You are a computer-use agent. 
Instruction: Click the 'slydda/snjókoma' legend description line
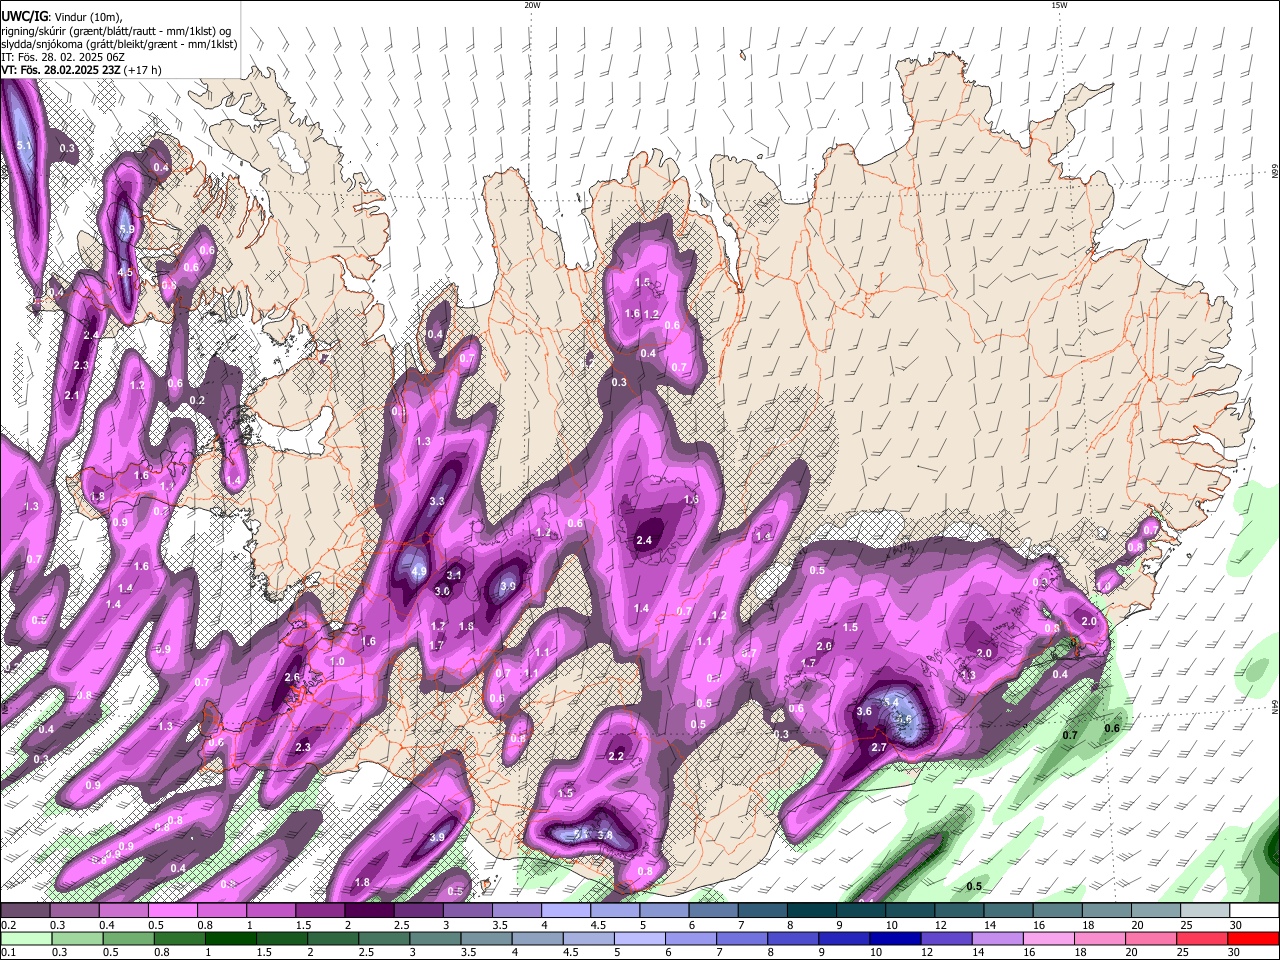click(x=119, y=44)
